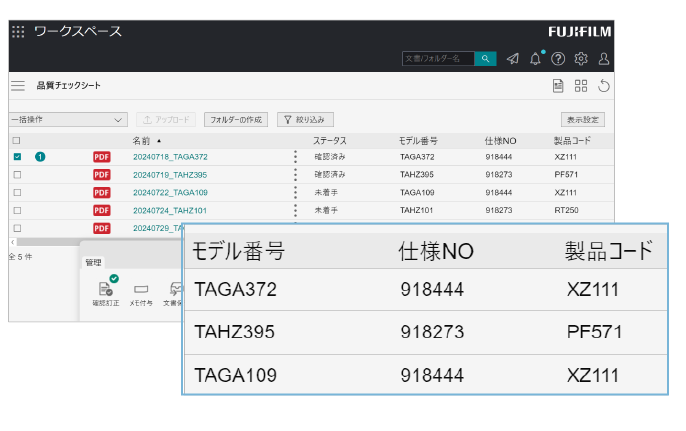Open the settings gear icon
The image size is (686, 431).
(x=581, y=59)
